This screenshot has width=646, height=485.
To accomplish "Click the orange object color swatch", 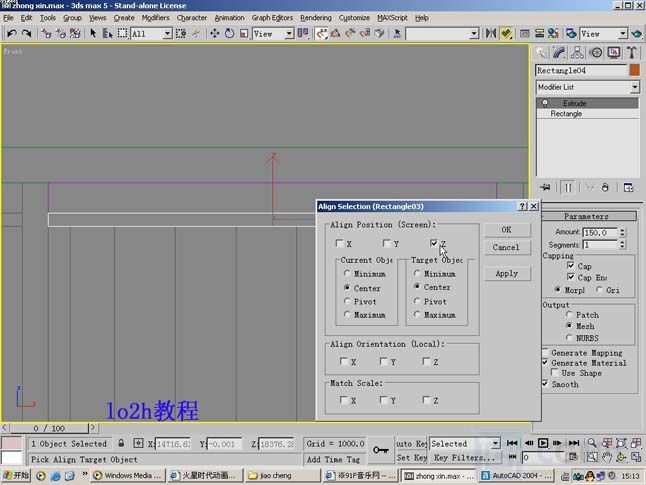I will pyautogui.click(x=634, y=70).
